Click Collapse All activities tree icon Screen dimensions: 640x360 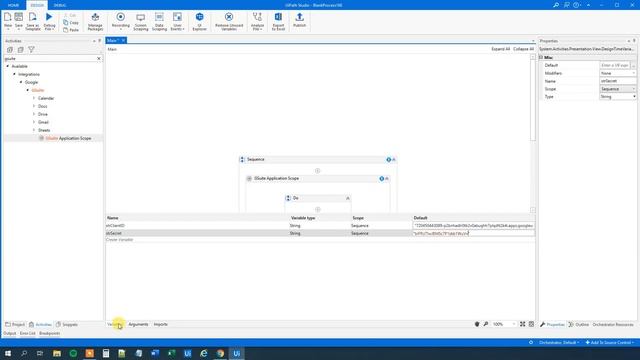[x=20, y=50]
